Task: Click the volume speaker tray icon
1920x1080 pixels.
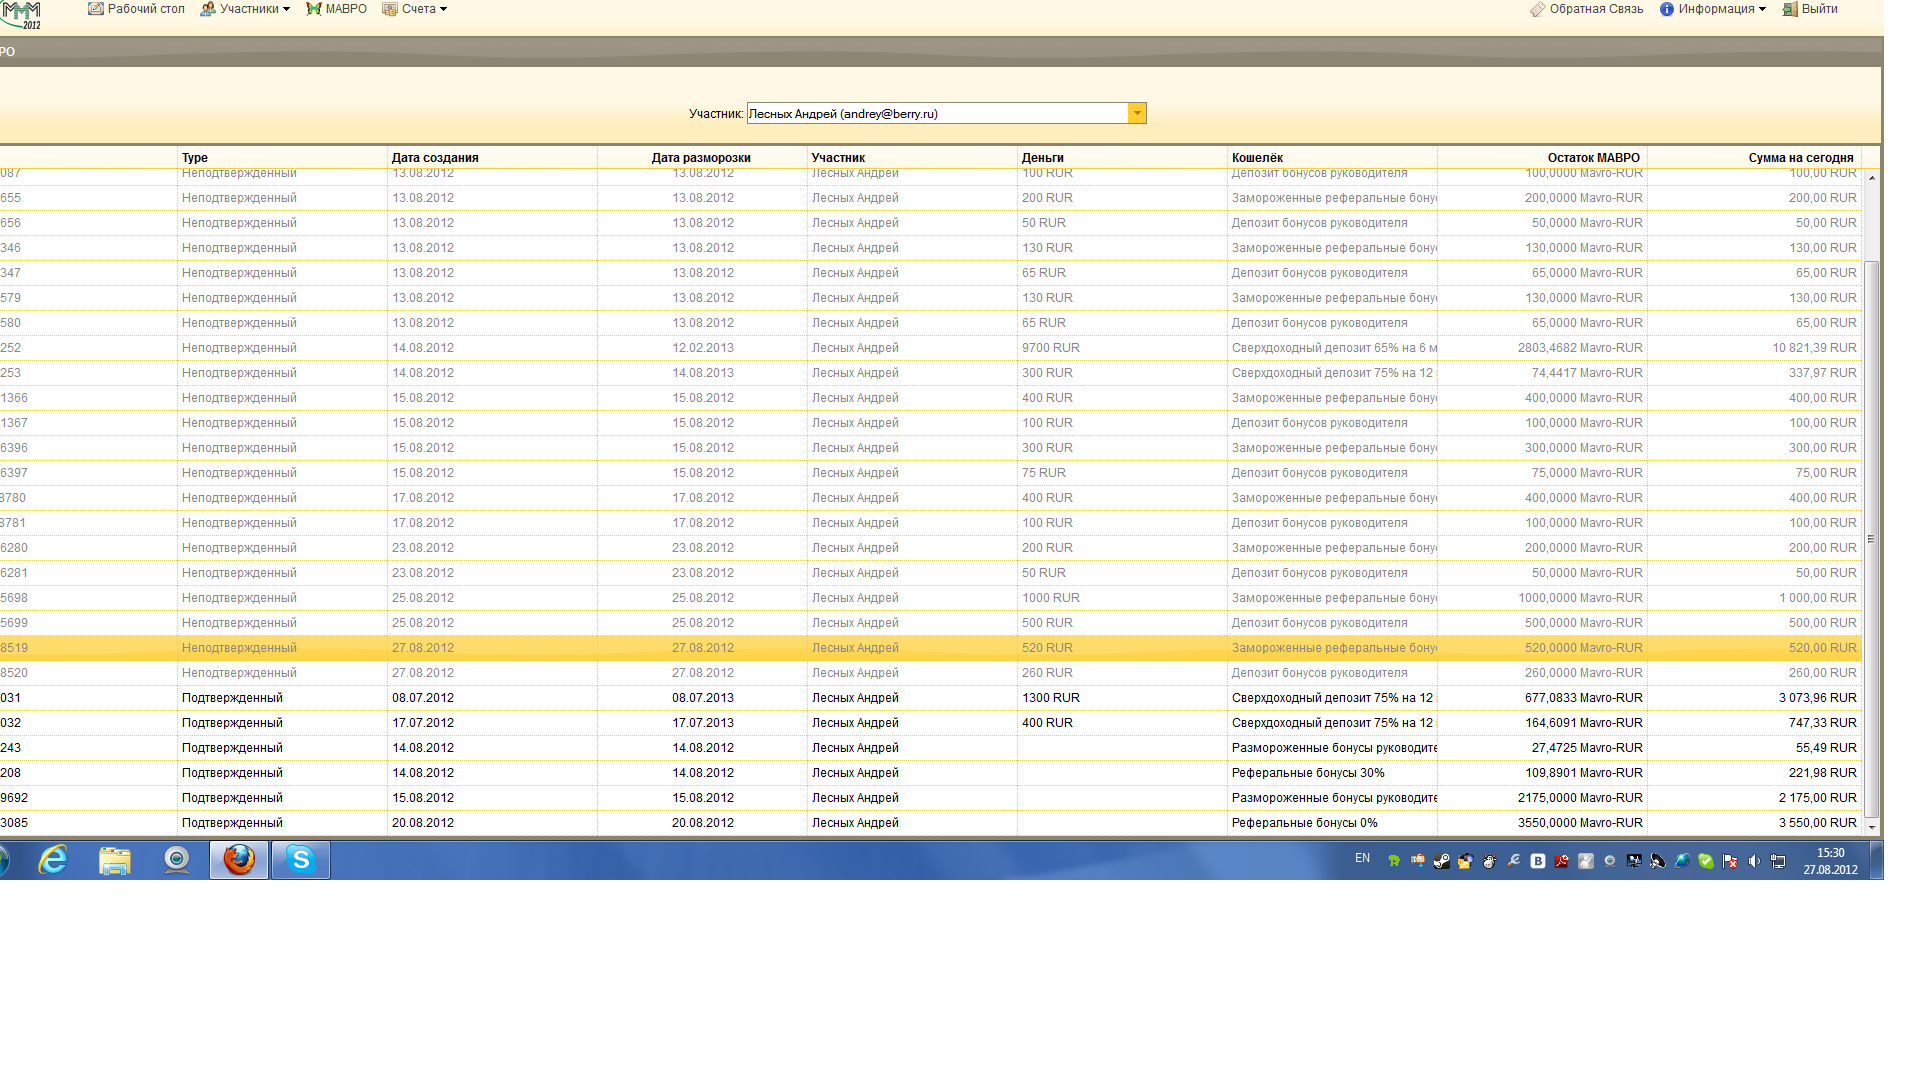Action: 1754,861
